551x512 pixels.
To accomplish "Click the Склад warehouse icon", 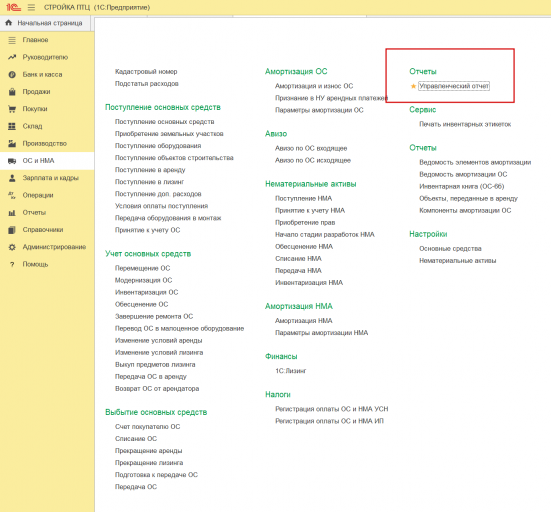I will (12, 126).
